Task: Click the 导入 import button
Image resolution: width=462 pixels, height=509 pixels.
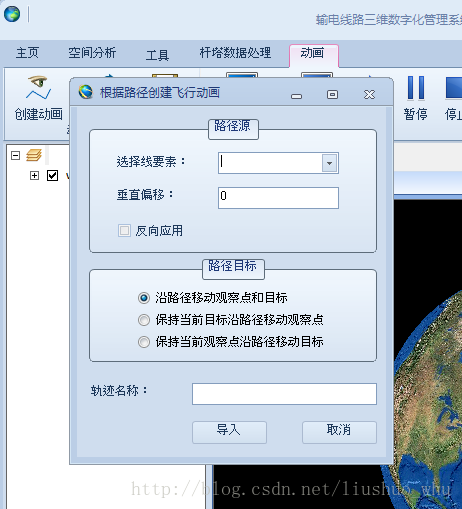Action: [x=229, y=432]
